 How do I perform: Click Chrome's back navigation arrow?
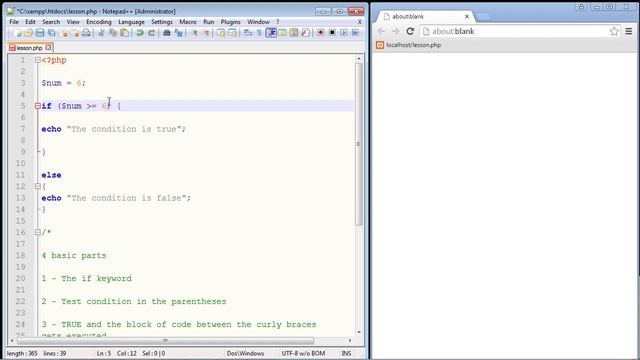point(381,31)
